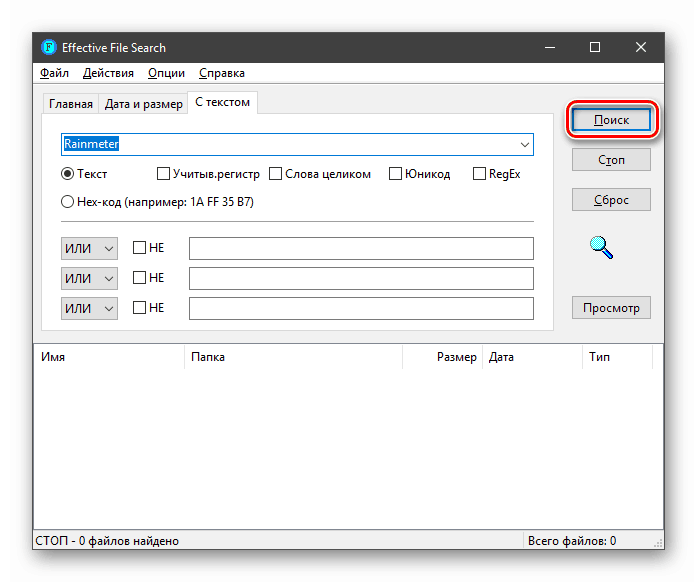Open the Опции menu

(x=166, y=73)
